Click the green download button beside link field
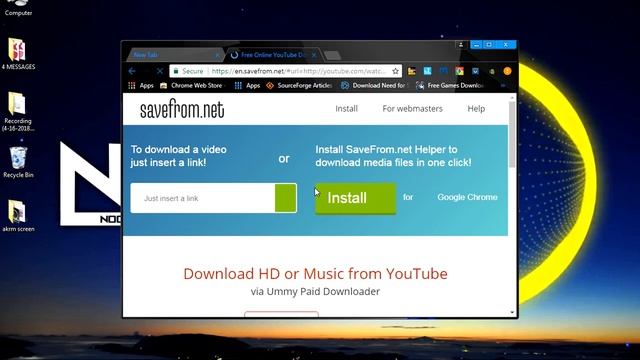 (286, 198)
